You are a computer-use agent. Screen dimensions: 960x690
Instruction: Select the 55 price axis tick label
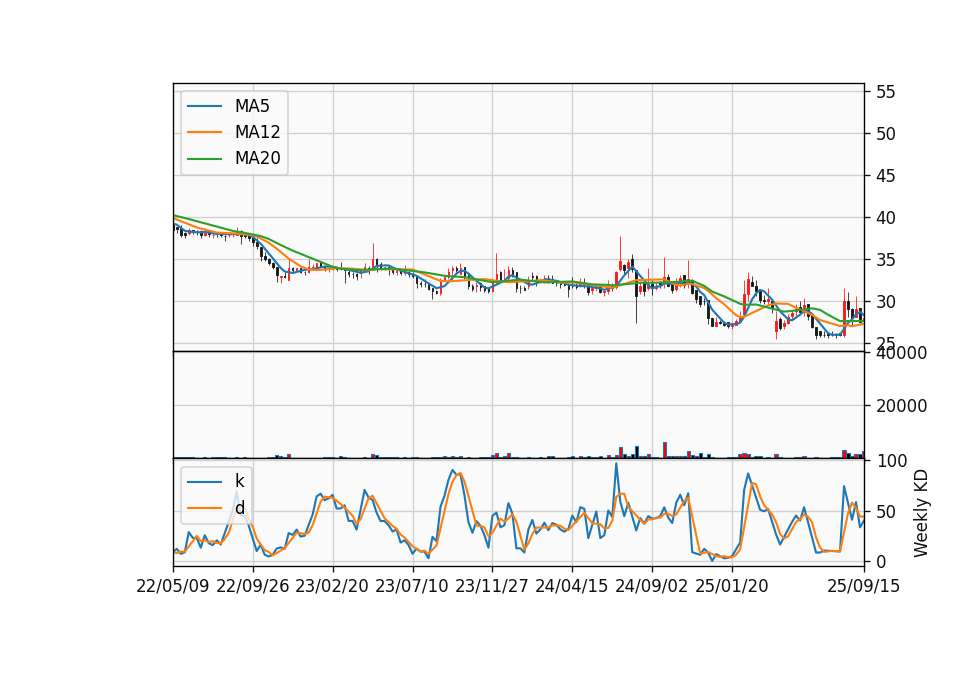[x=885, y=92]
